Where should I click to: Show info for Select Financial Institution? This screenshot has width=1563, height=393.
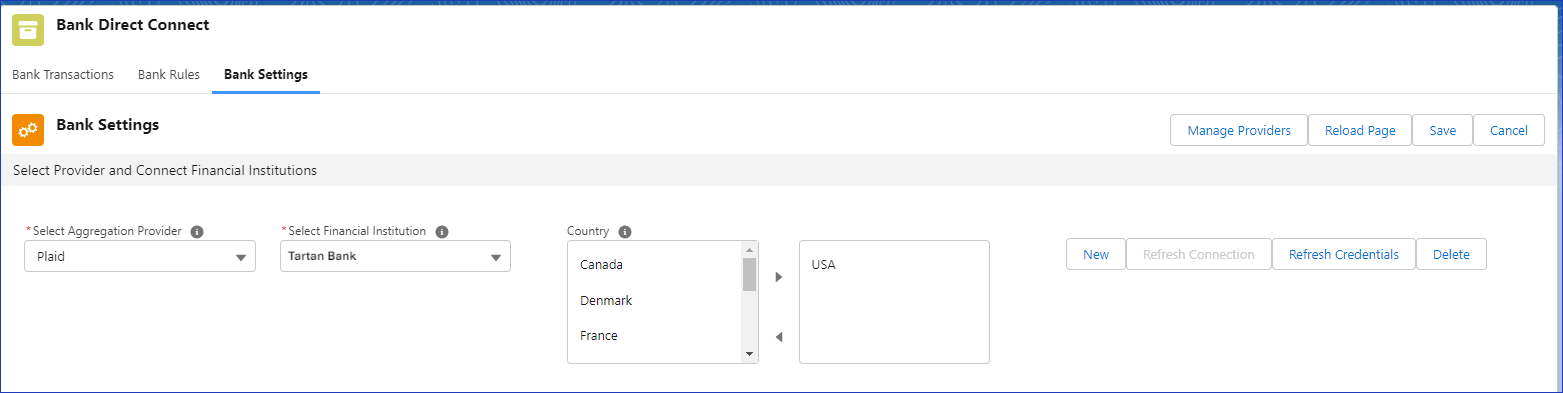442,232
